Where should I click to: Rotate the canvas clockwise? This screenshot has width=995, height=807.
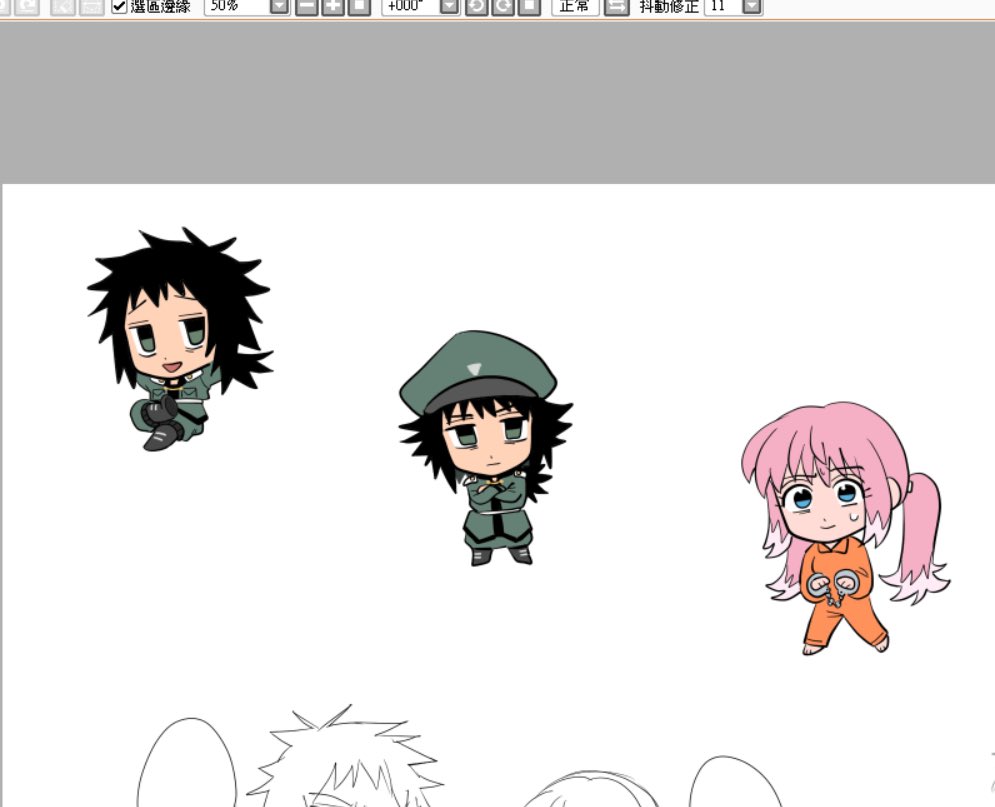point(503,6)
